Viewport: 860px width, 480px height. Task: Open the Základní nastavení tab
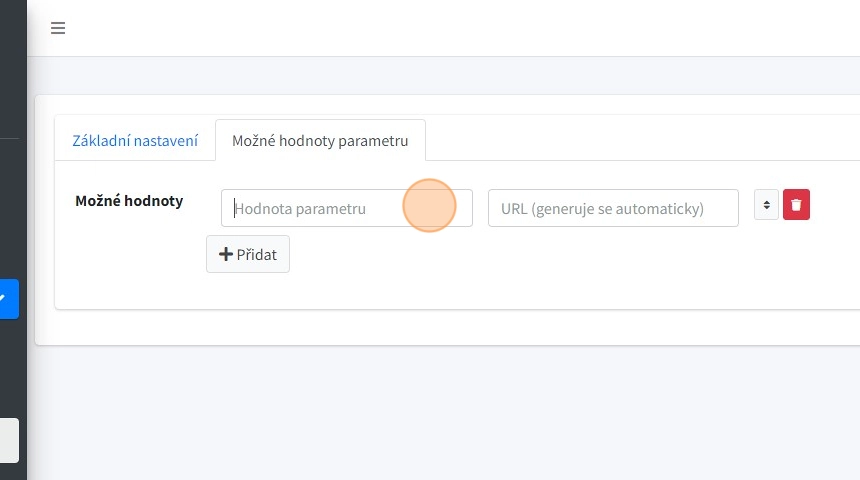(135, 141)
